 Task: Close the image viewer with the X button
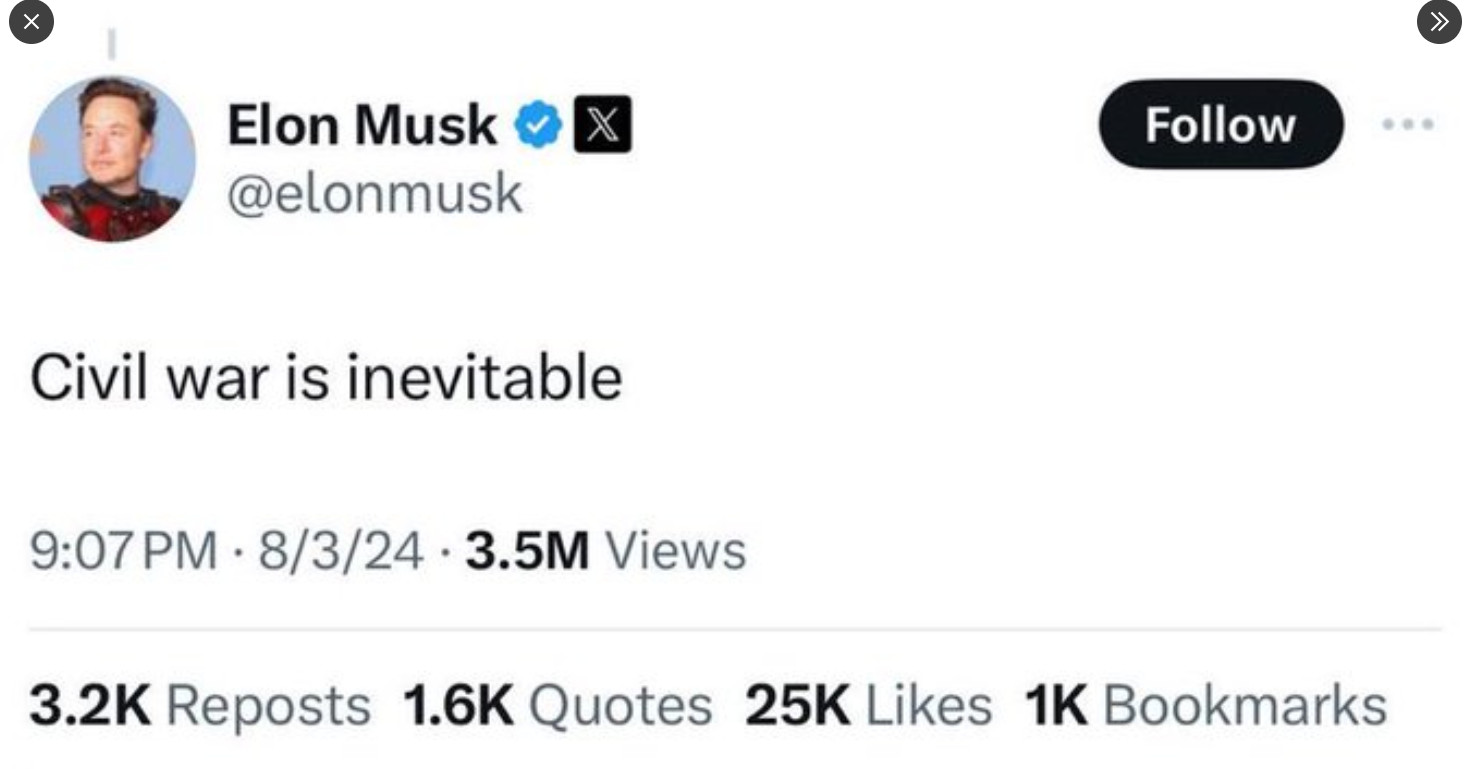click(31, 23)
